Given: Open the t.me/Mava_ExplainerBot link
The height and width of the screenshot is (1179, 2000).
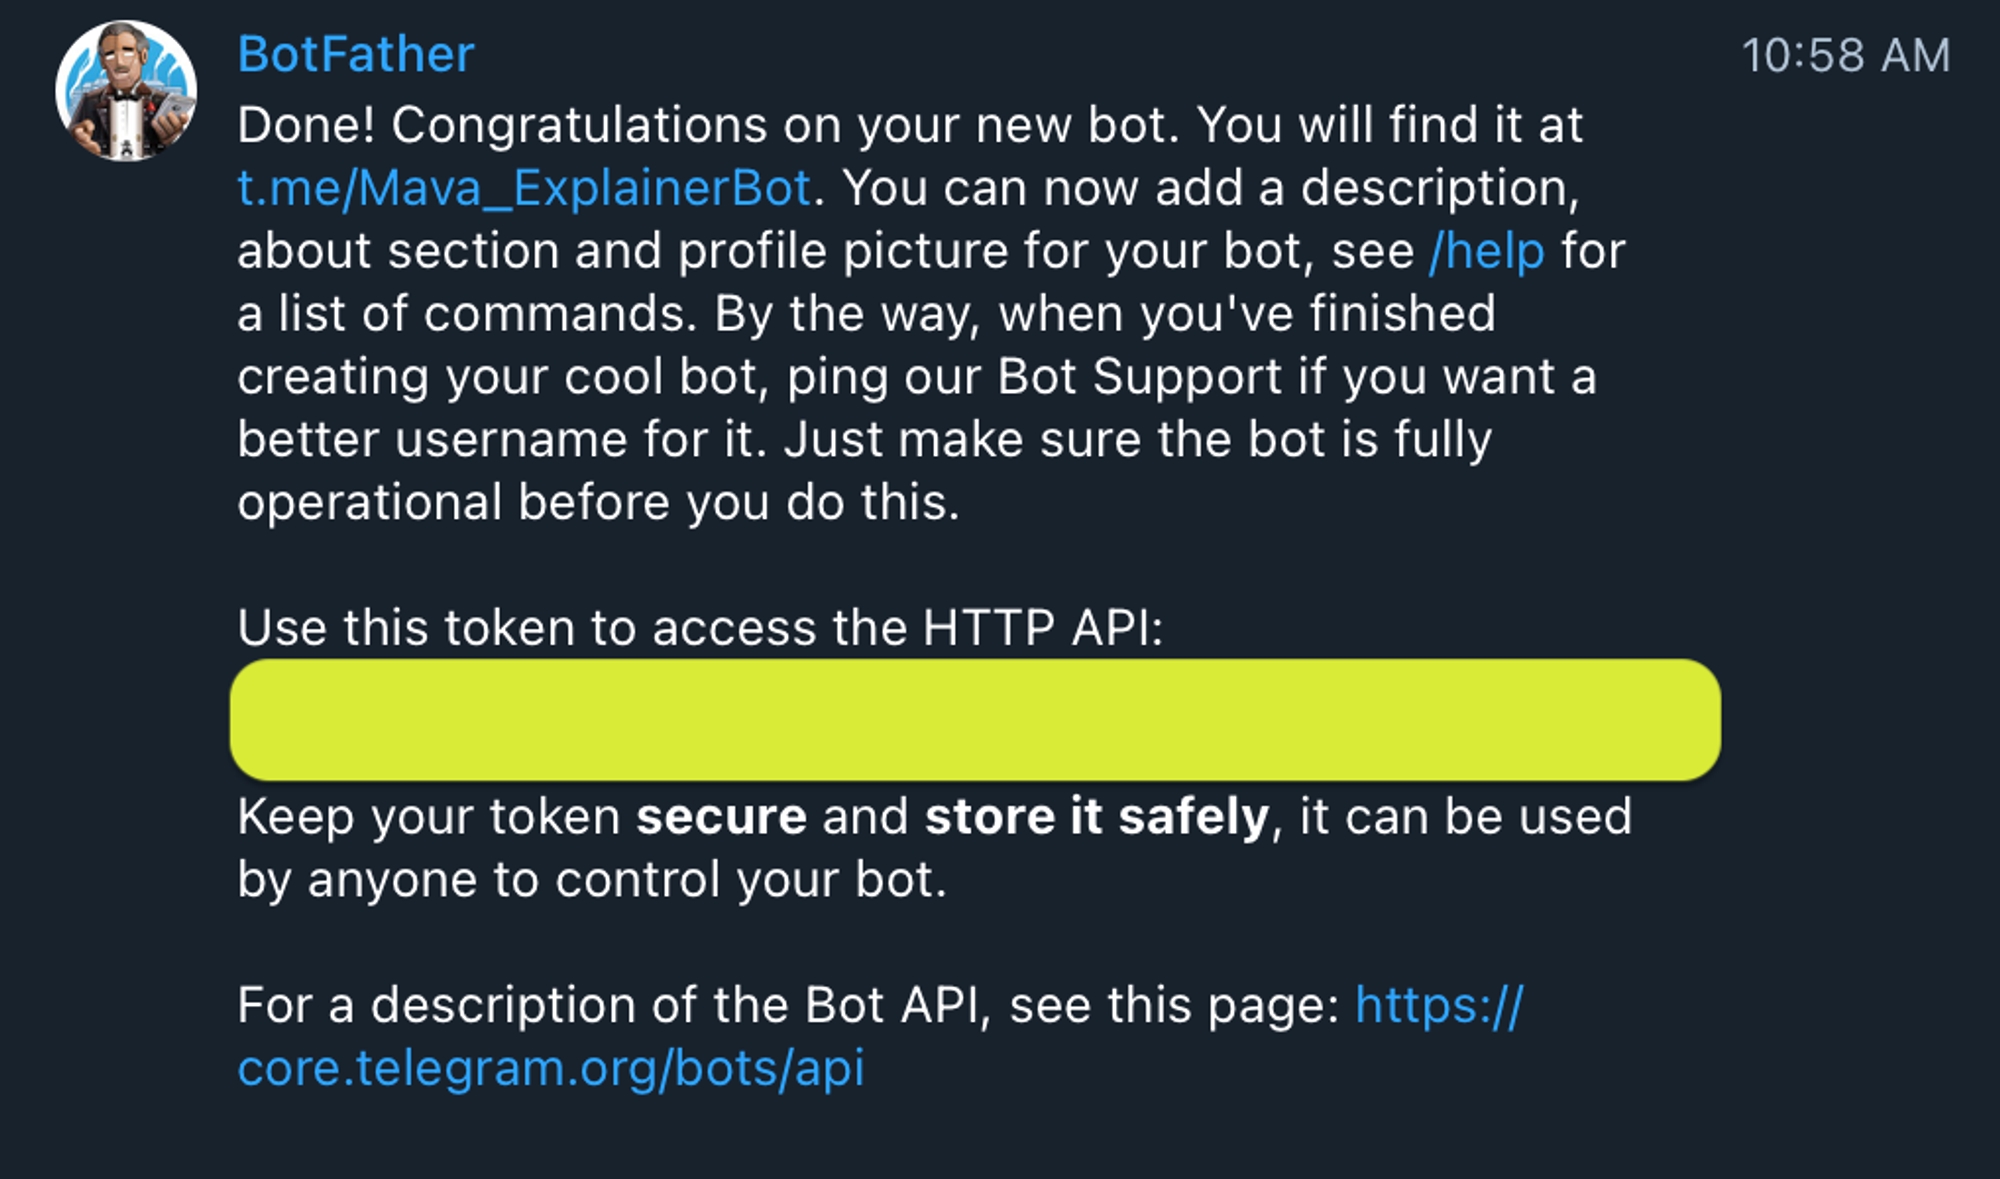Looking at the screenshot, I should point(523,188).
